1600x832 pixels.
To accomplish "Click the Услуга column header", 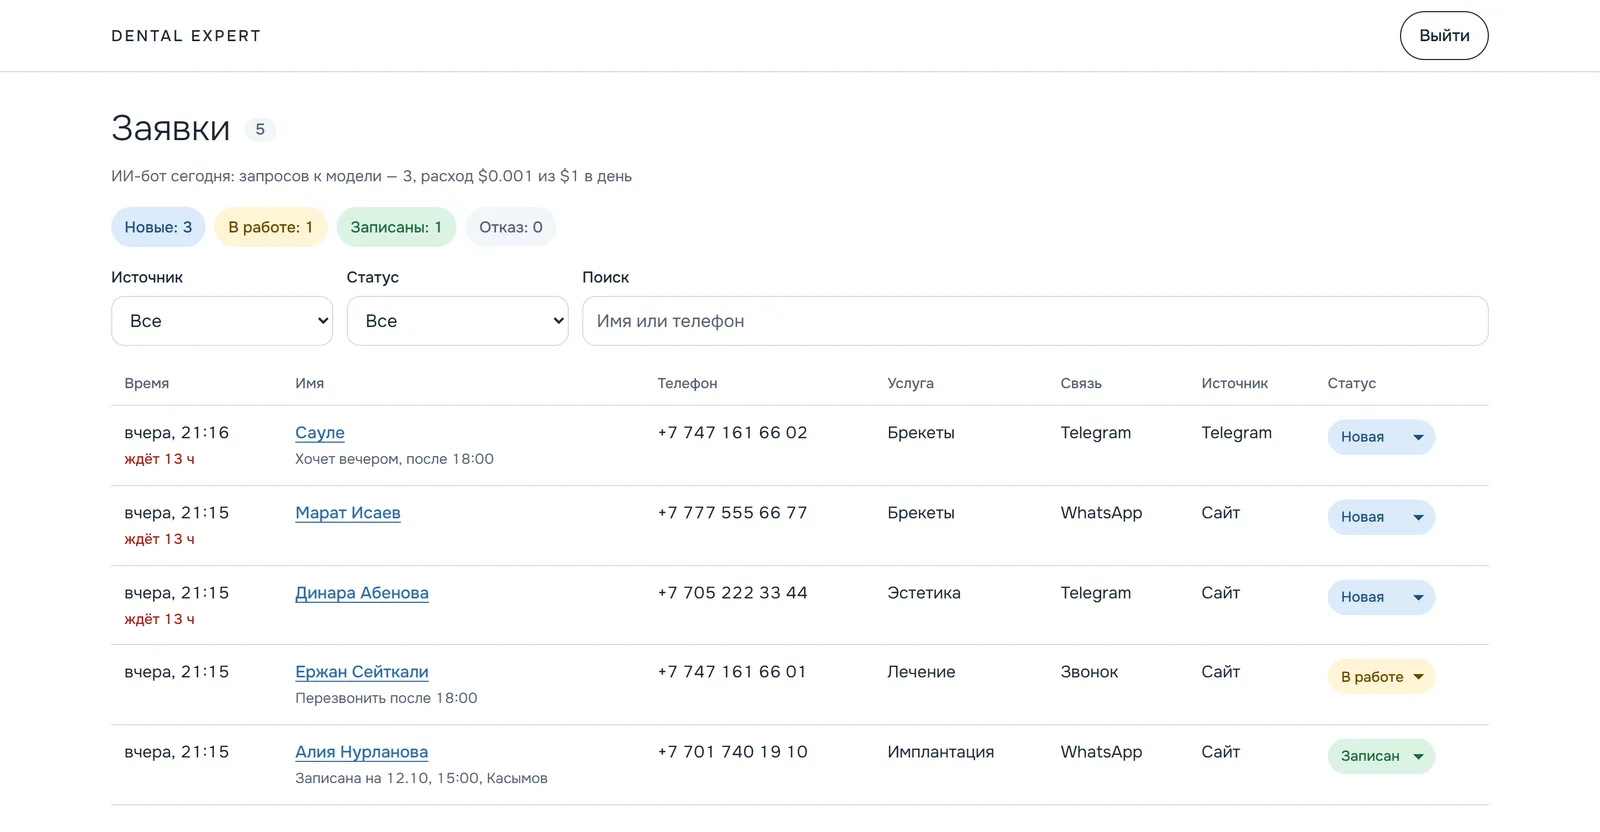I will [911, 383].
